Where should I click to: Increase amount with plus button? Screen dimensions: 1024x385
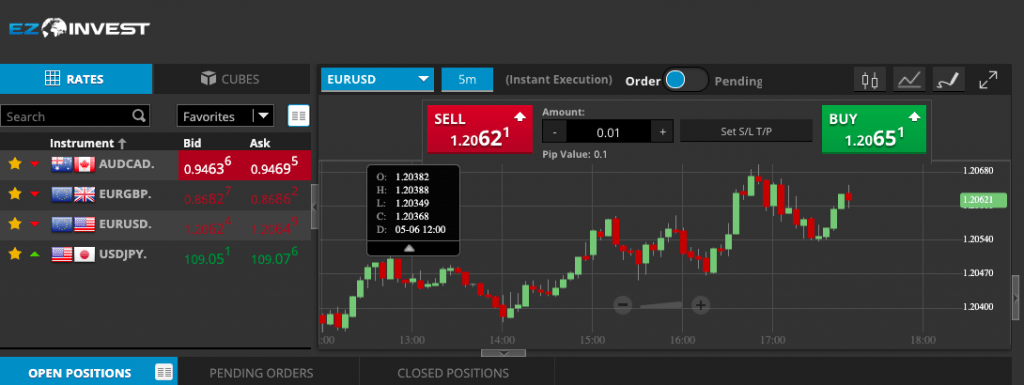pyautogui.click(x=662, y=132)
